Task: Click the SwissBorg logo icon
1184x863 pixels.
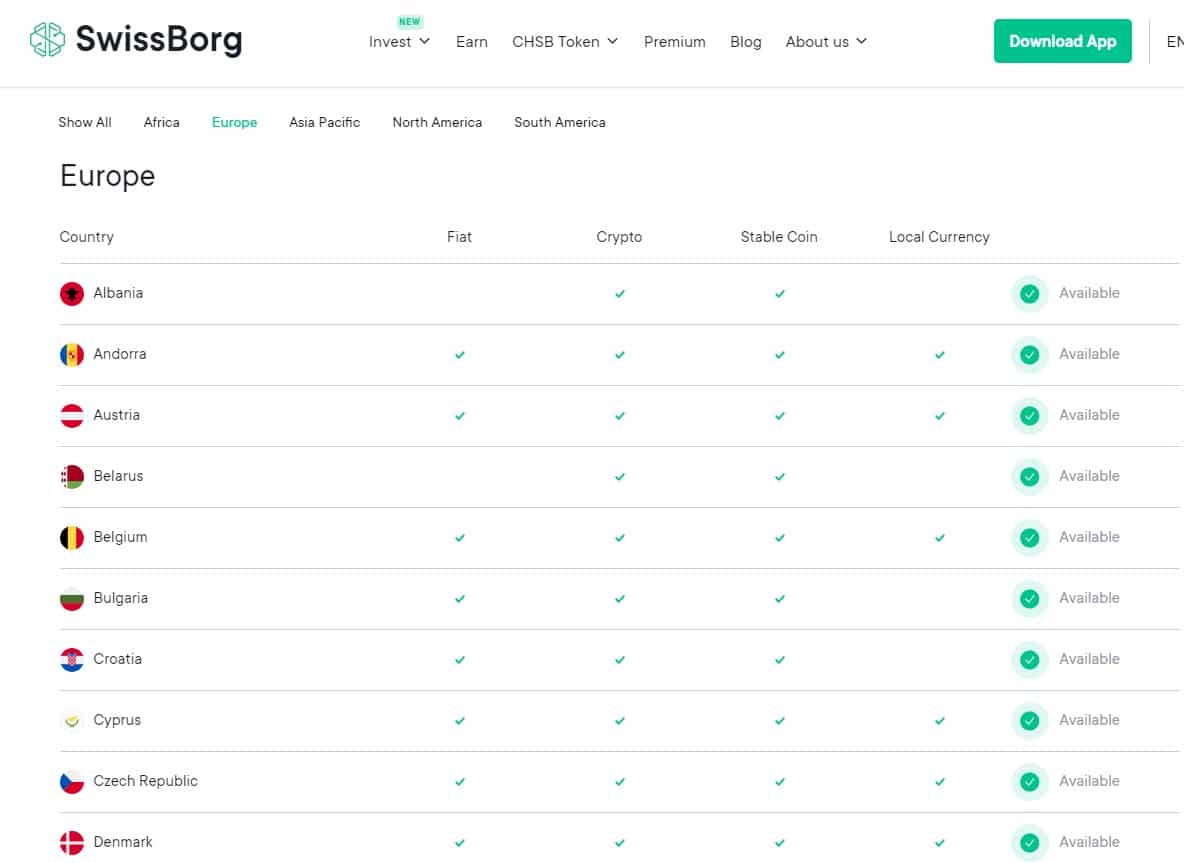Action: click(47, 40)
